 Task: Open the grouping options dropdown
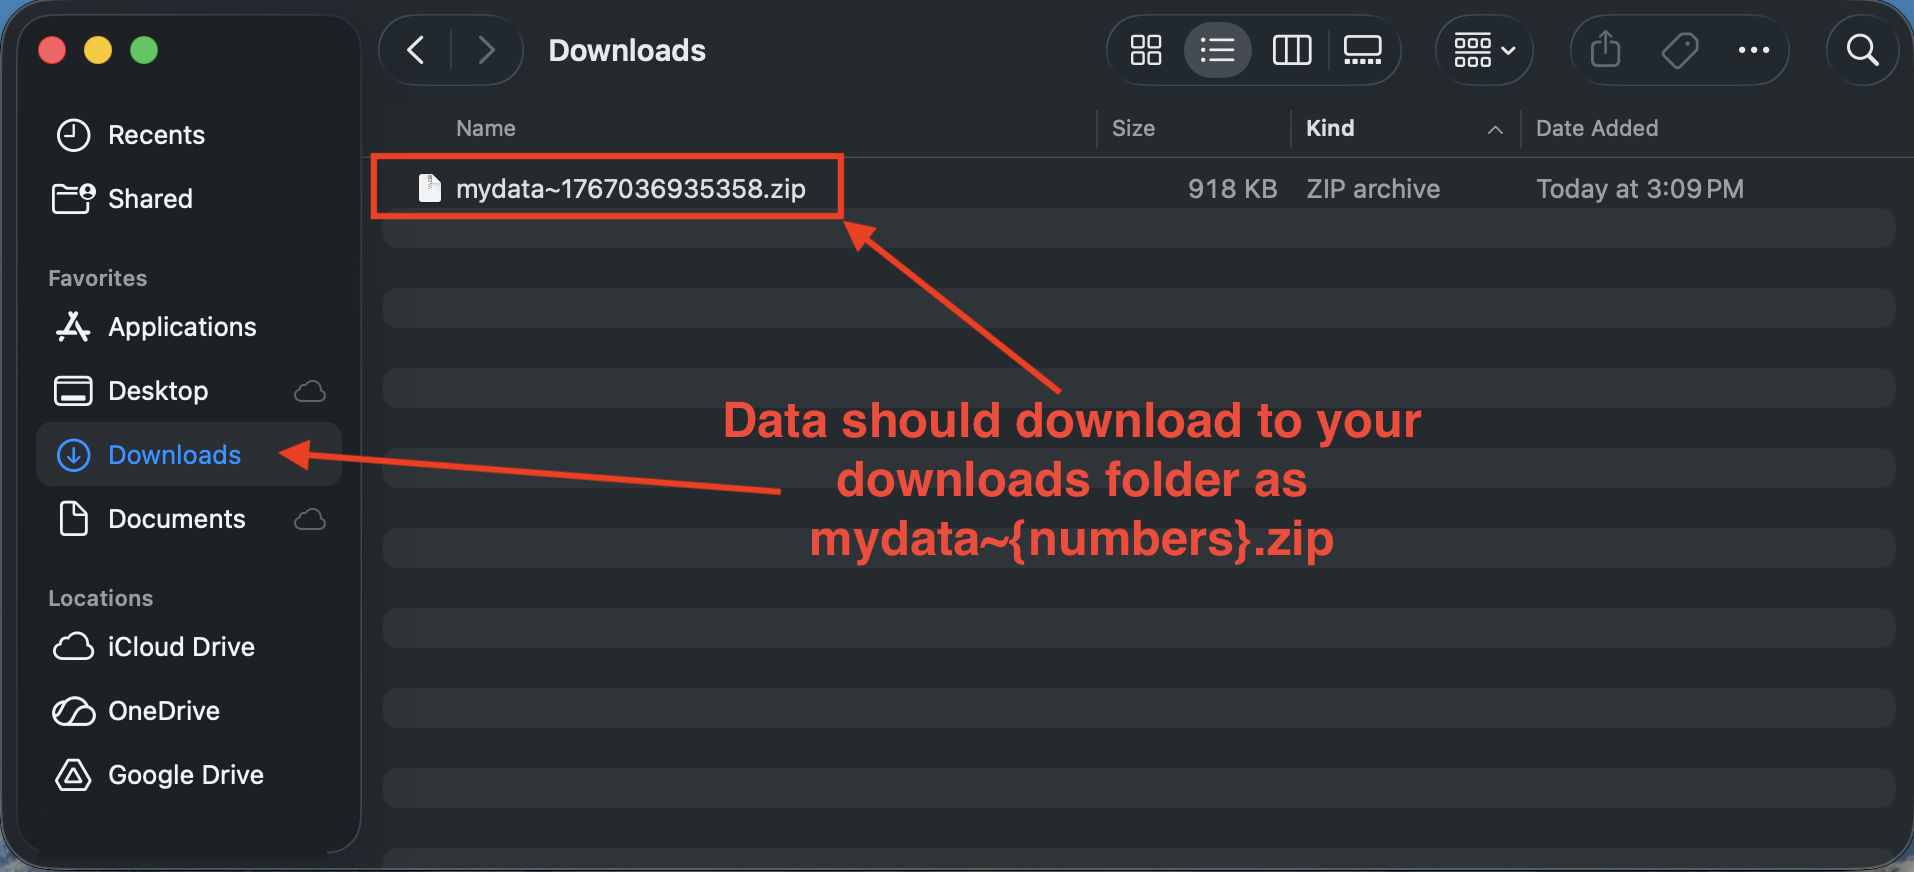(x=1483, y=49)
